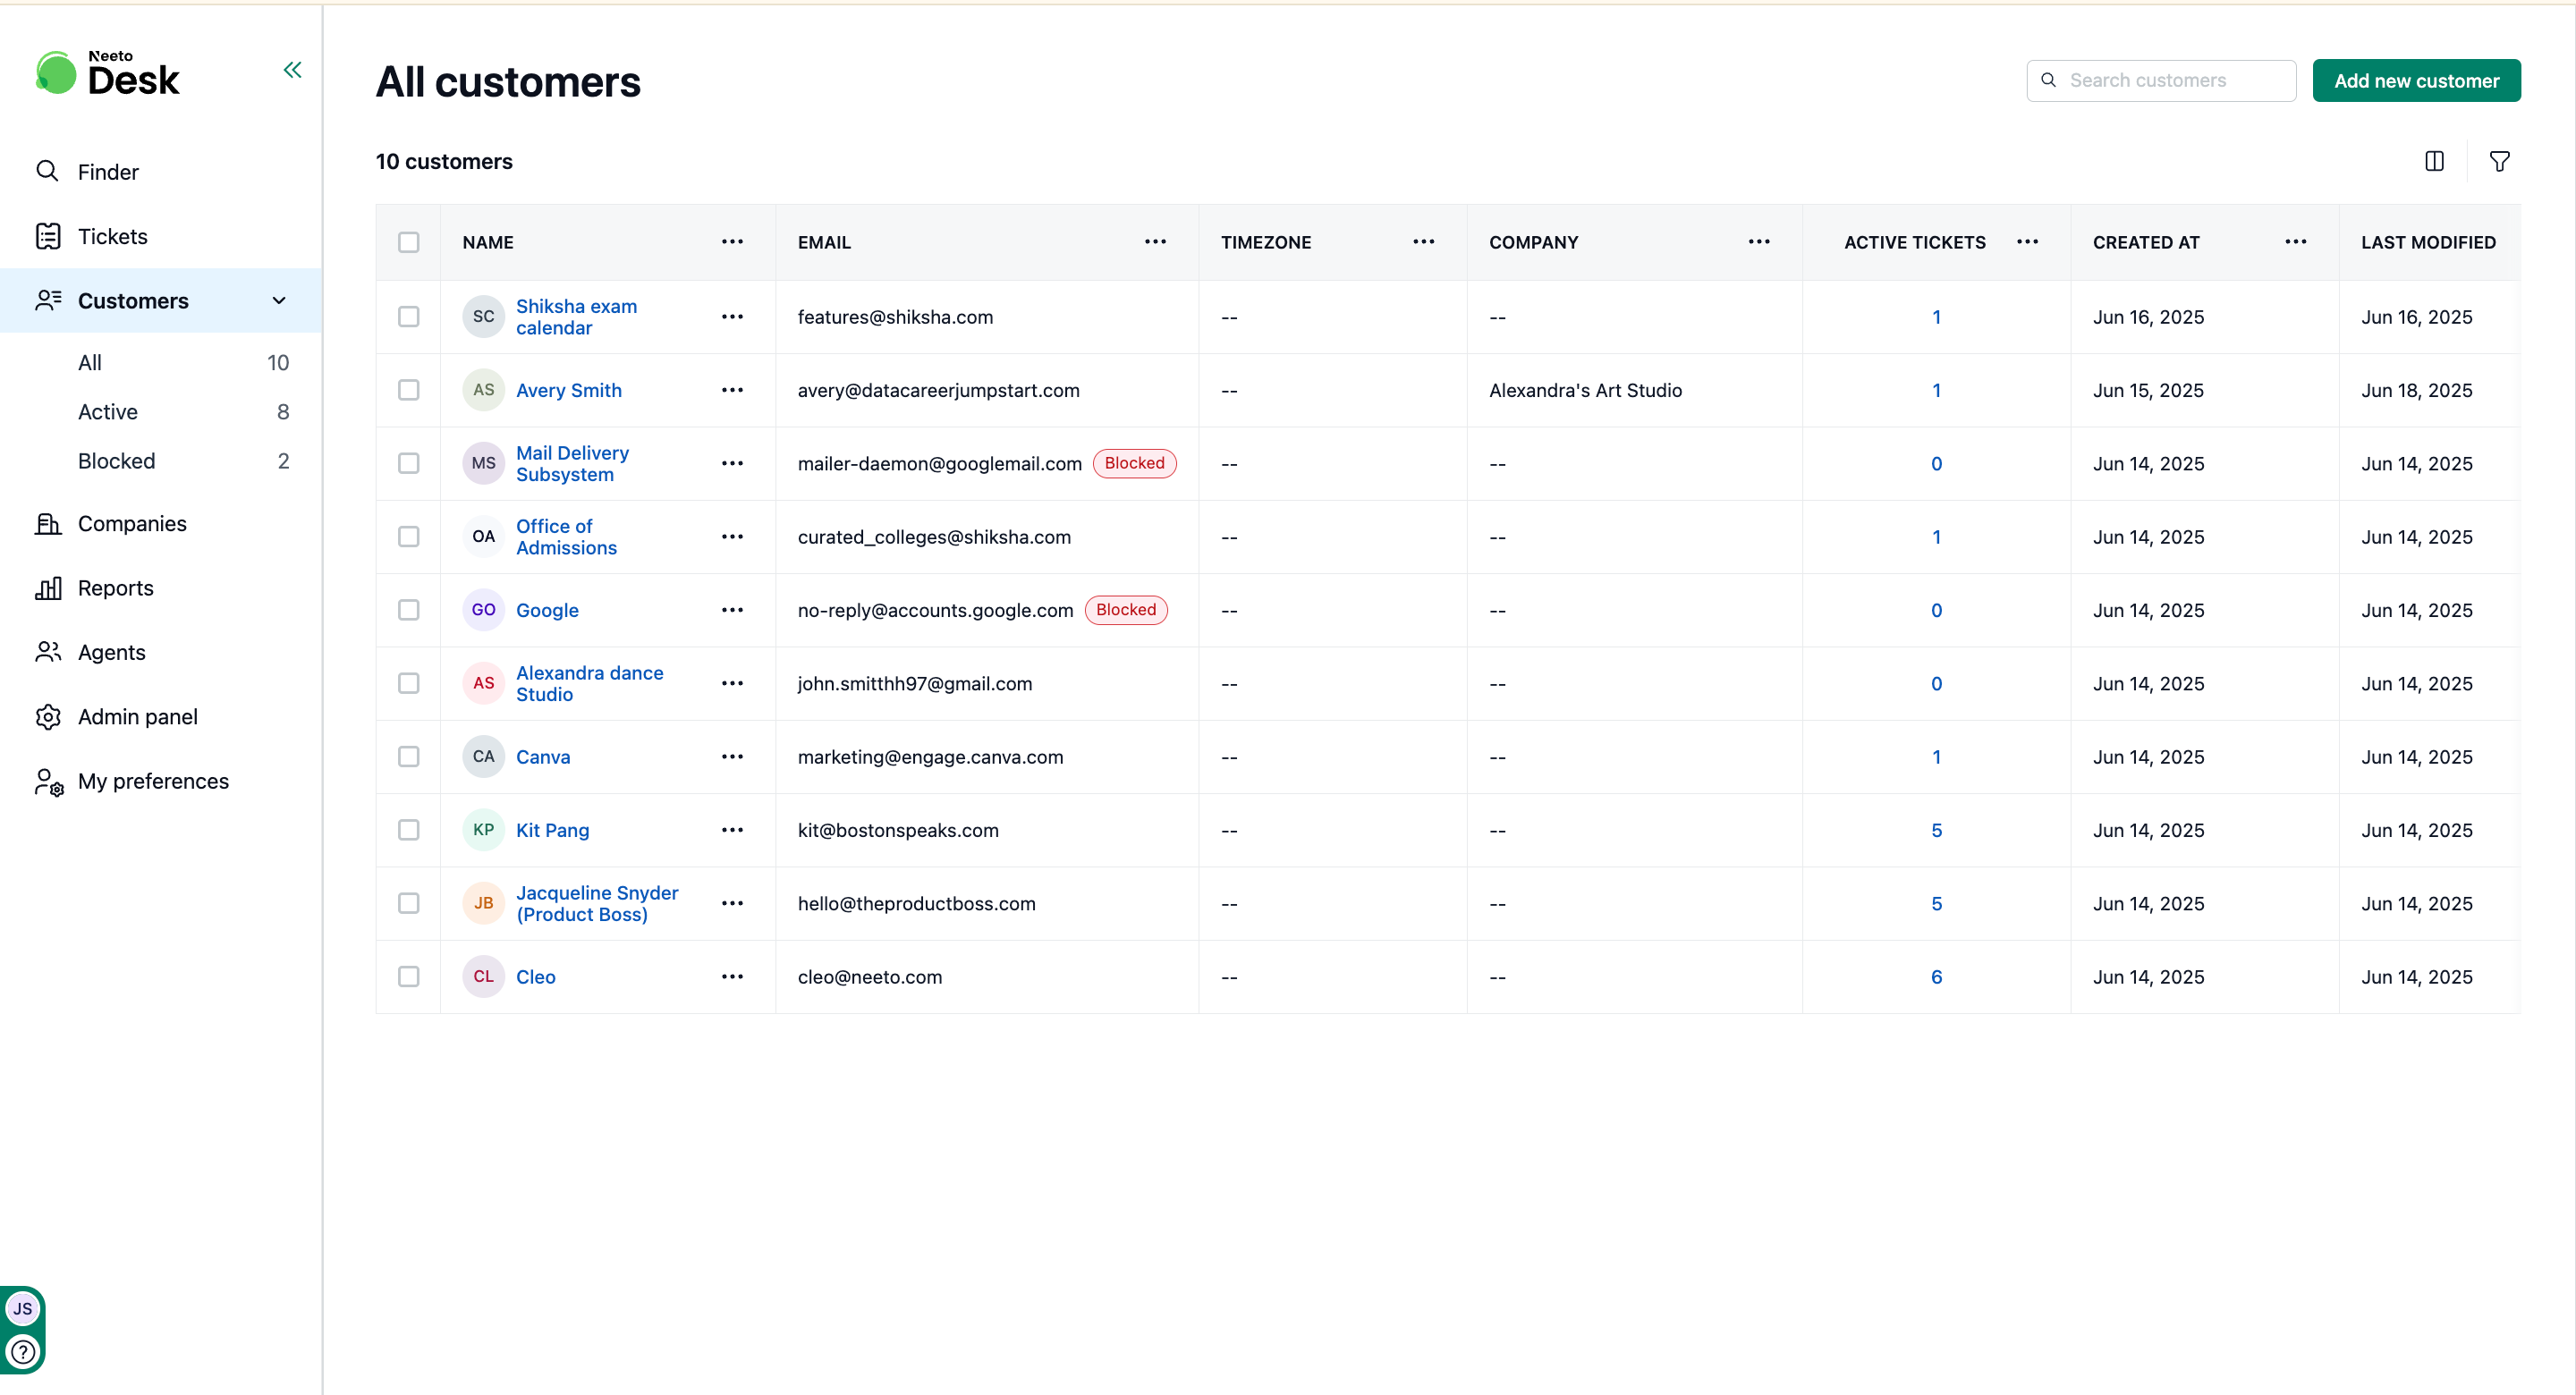The image size is (2576, 1395).
Task: Open the Canva customer link
Action: 543,757
